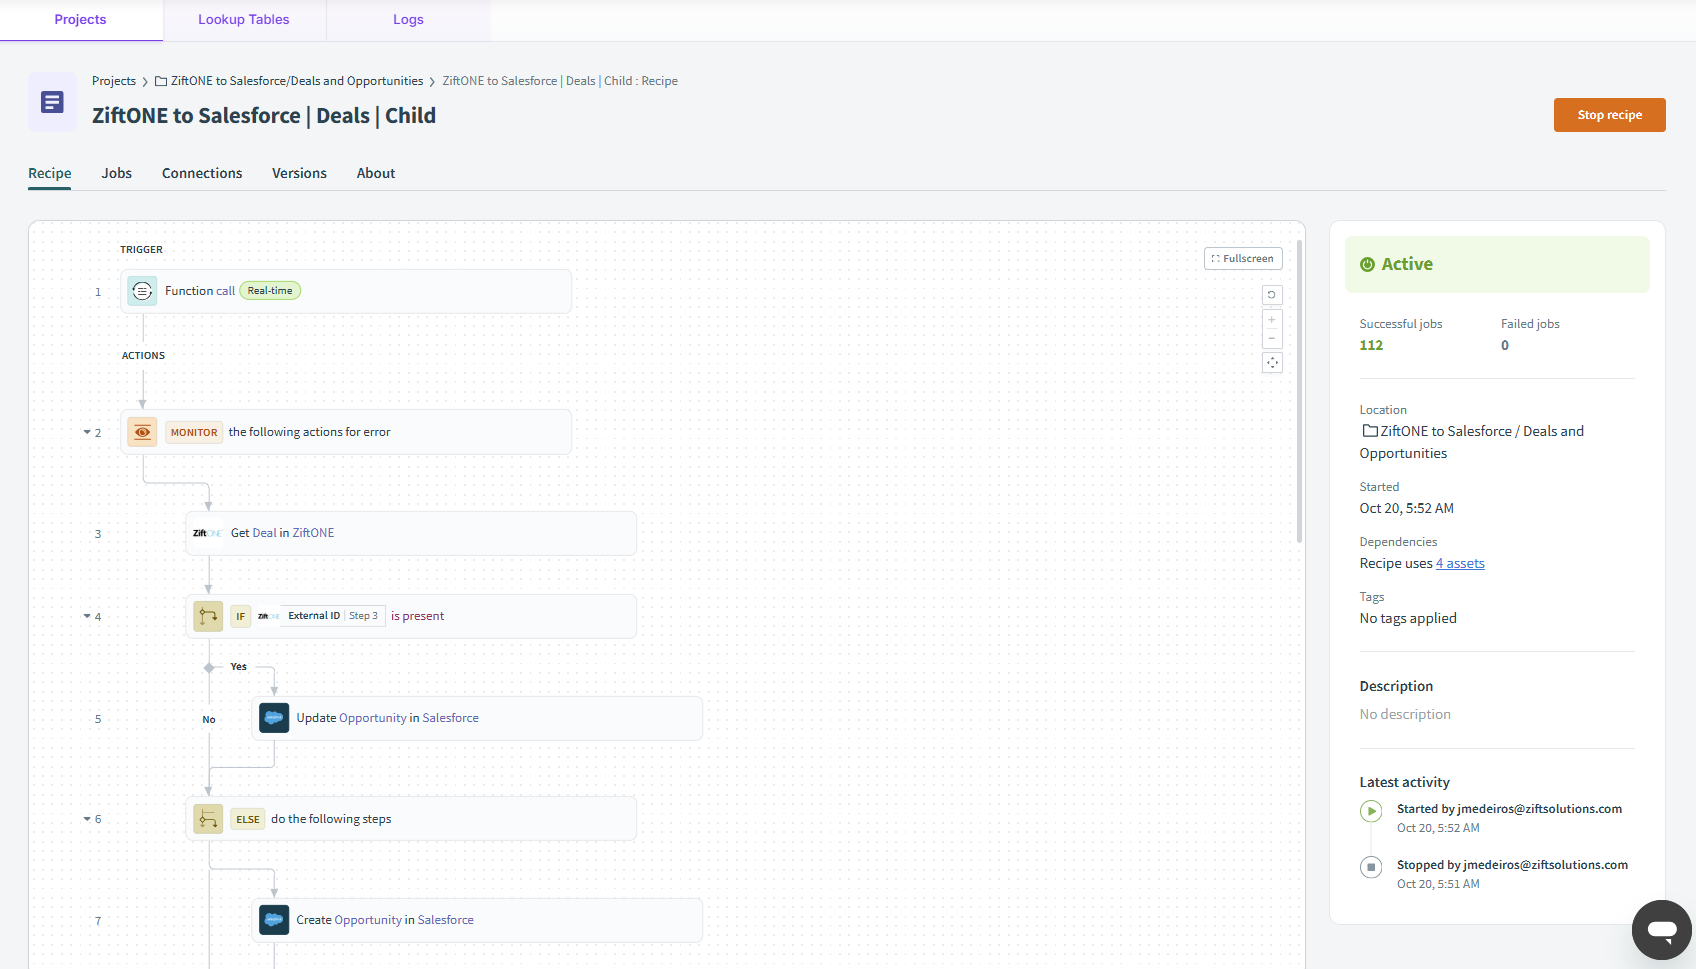Screen dimensions: 1696x969
Task: Click 'Started by jmedeiros@ziftsolutions.com' activity entry
Action: point(1509,809)
